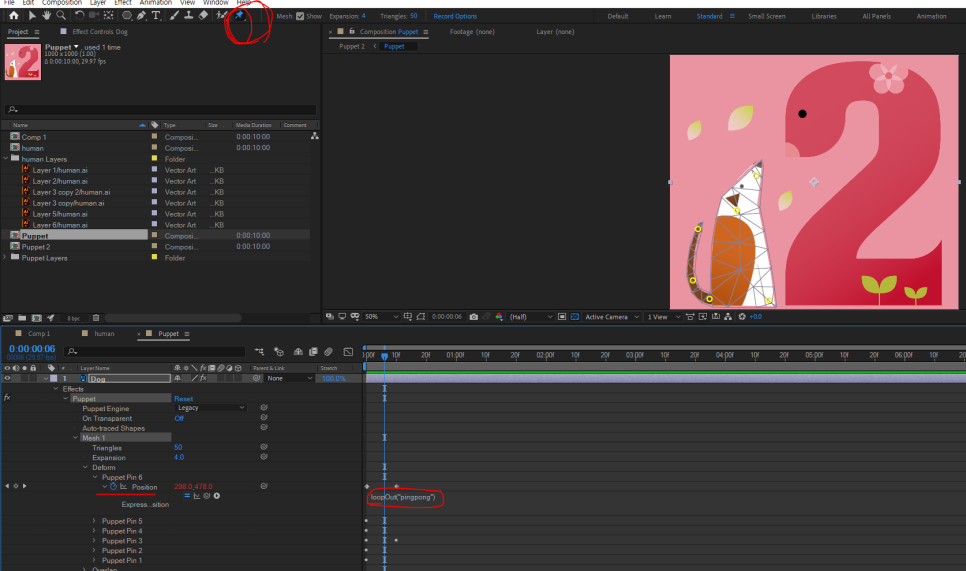Select the Clone Stamp tool

click(x=189, y=15)
